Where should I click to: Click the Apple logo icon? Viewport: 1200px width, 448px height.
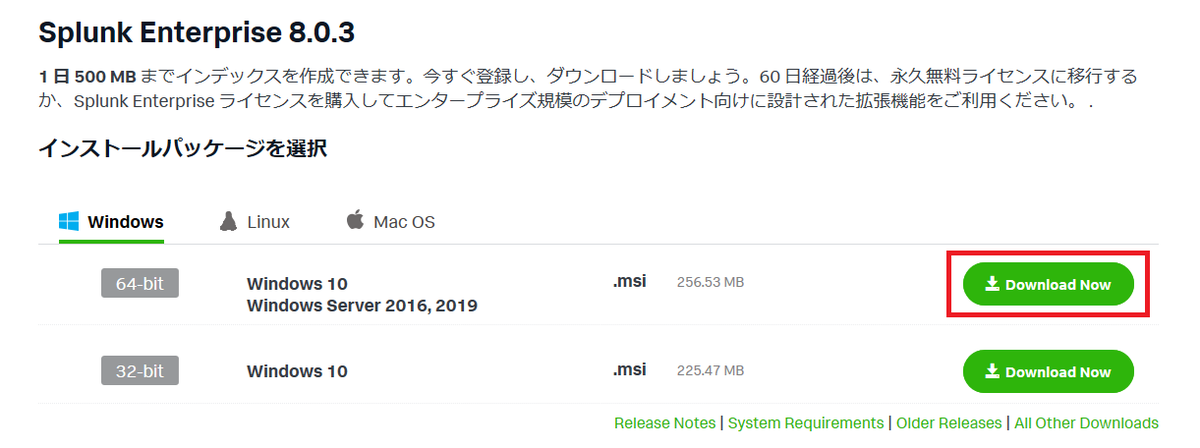point(355,220)
